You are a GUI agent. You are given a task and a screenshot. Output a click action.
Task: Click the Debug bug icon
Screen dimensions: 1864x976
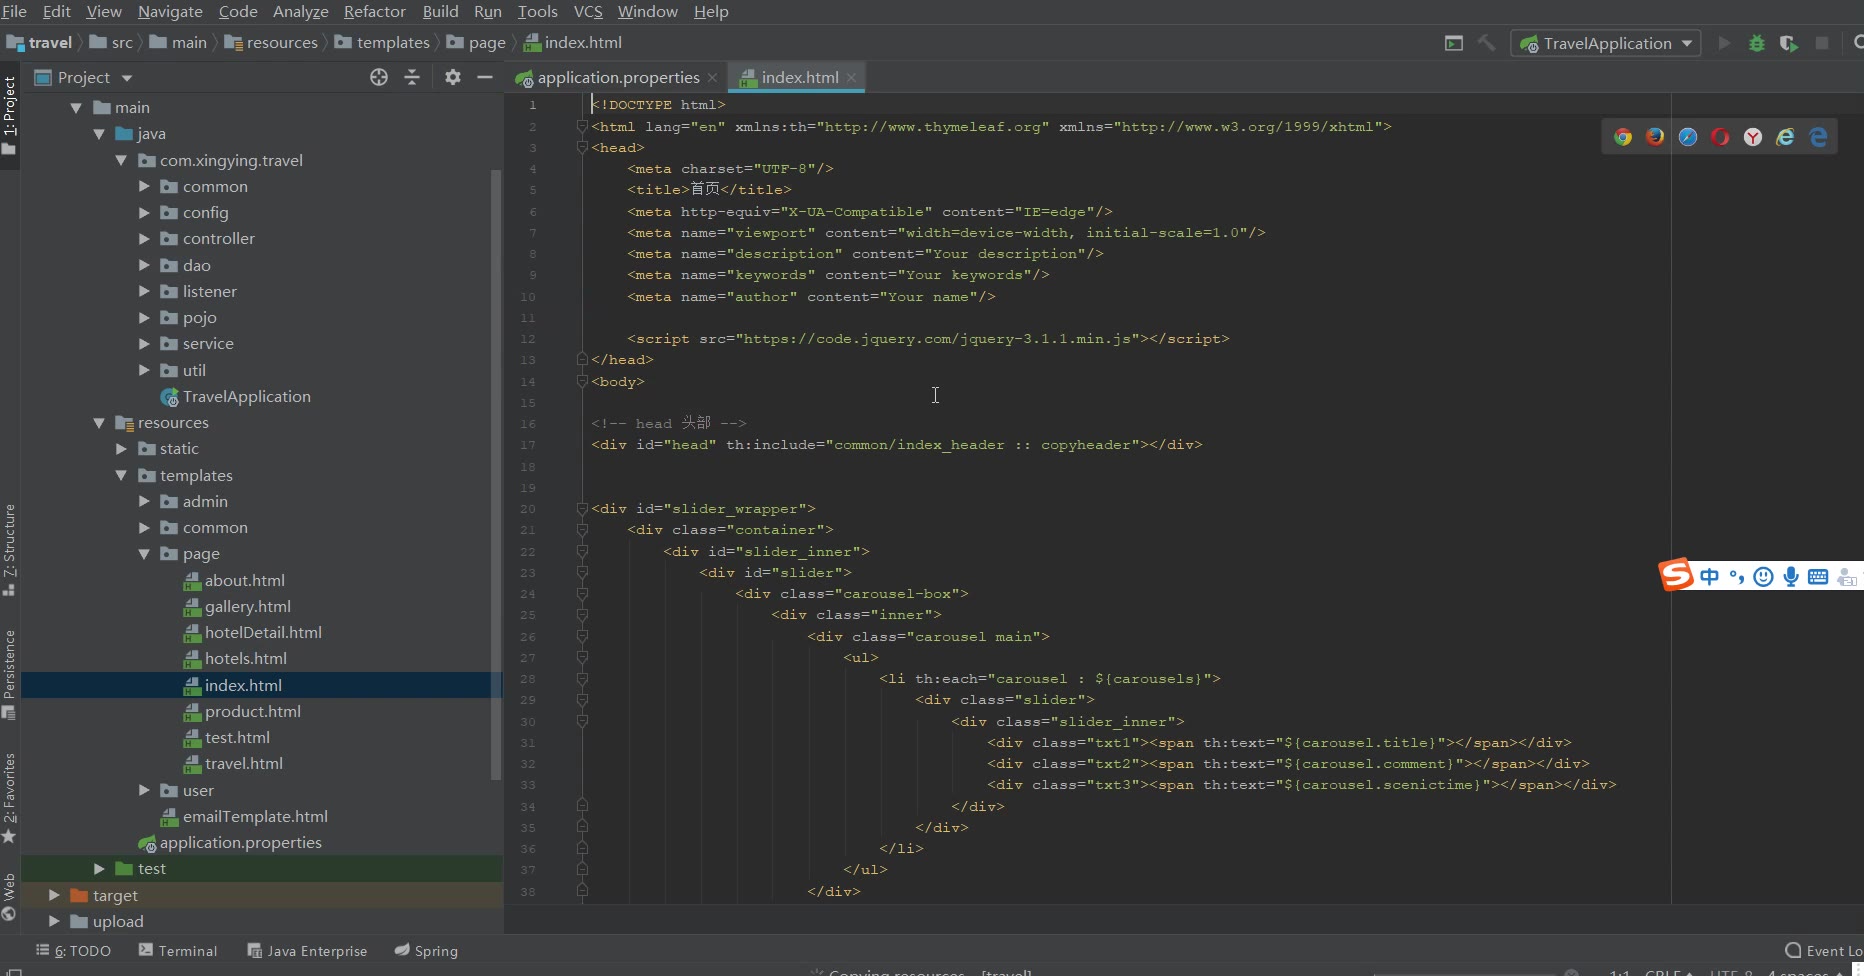pos(1756,43)
